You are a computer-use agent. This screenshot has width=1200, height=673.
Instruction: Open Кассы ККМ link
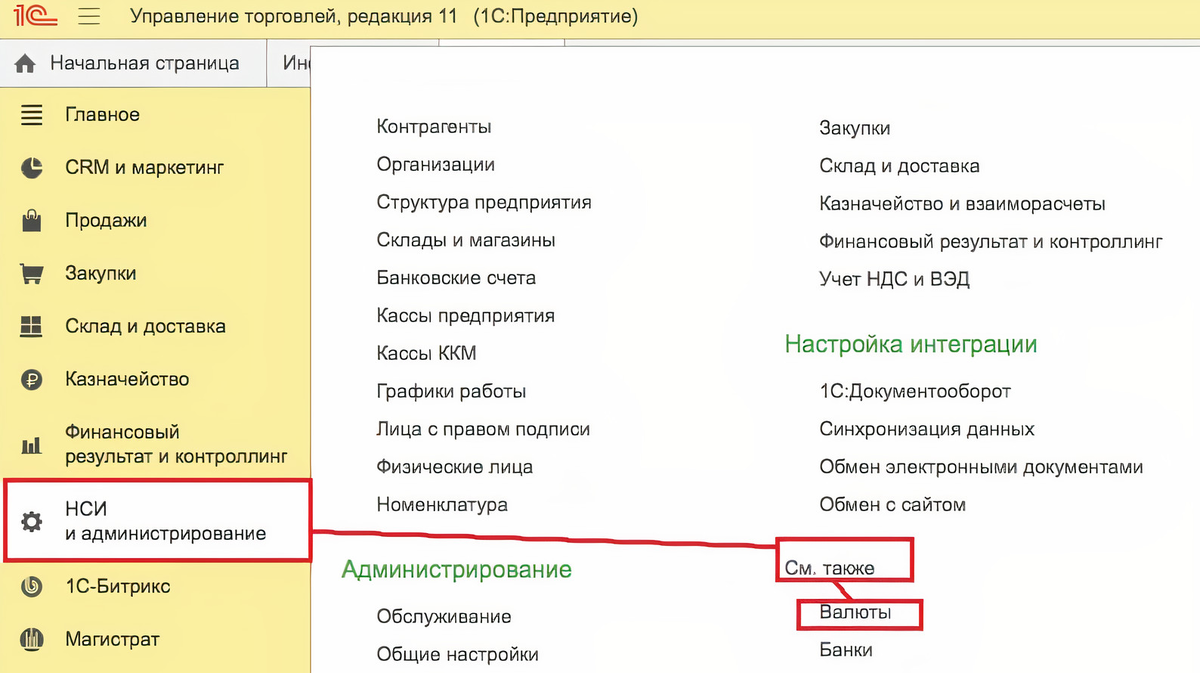coord(427,354)
